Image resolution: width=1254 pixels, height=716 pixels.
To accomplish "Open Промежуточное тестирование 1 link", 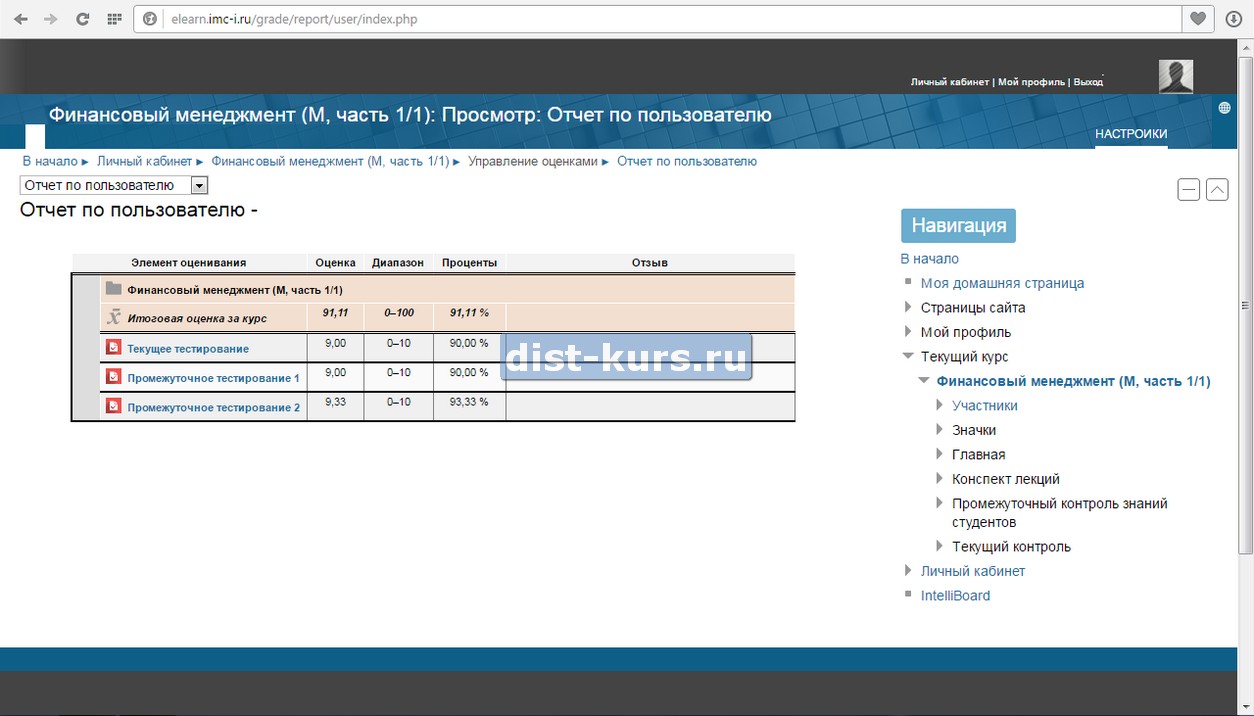I will 214,378.
